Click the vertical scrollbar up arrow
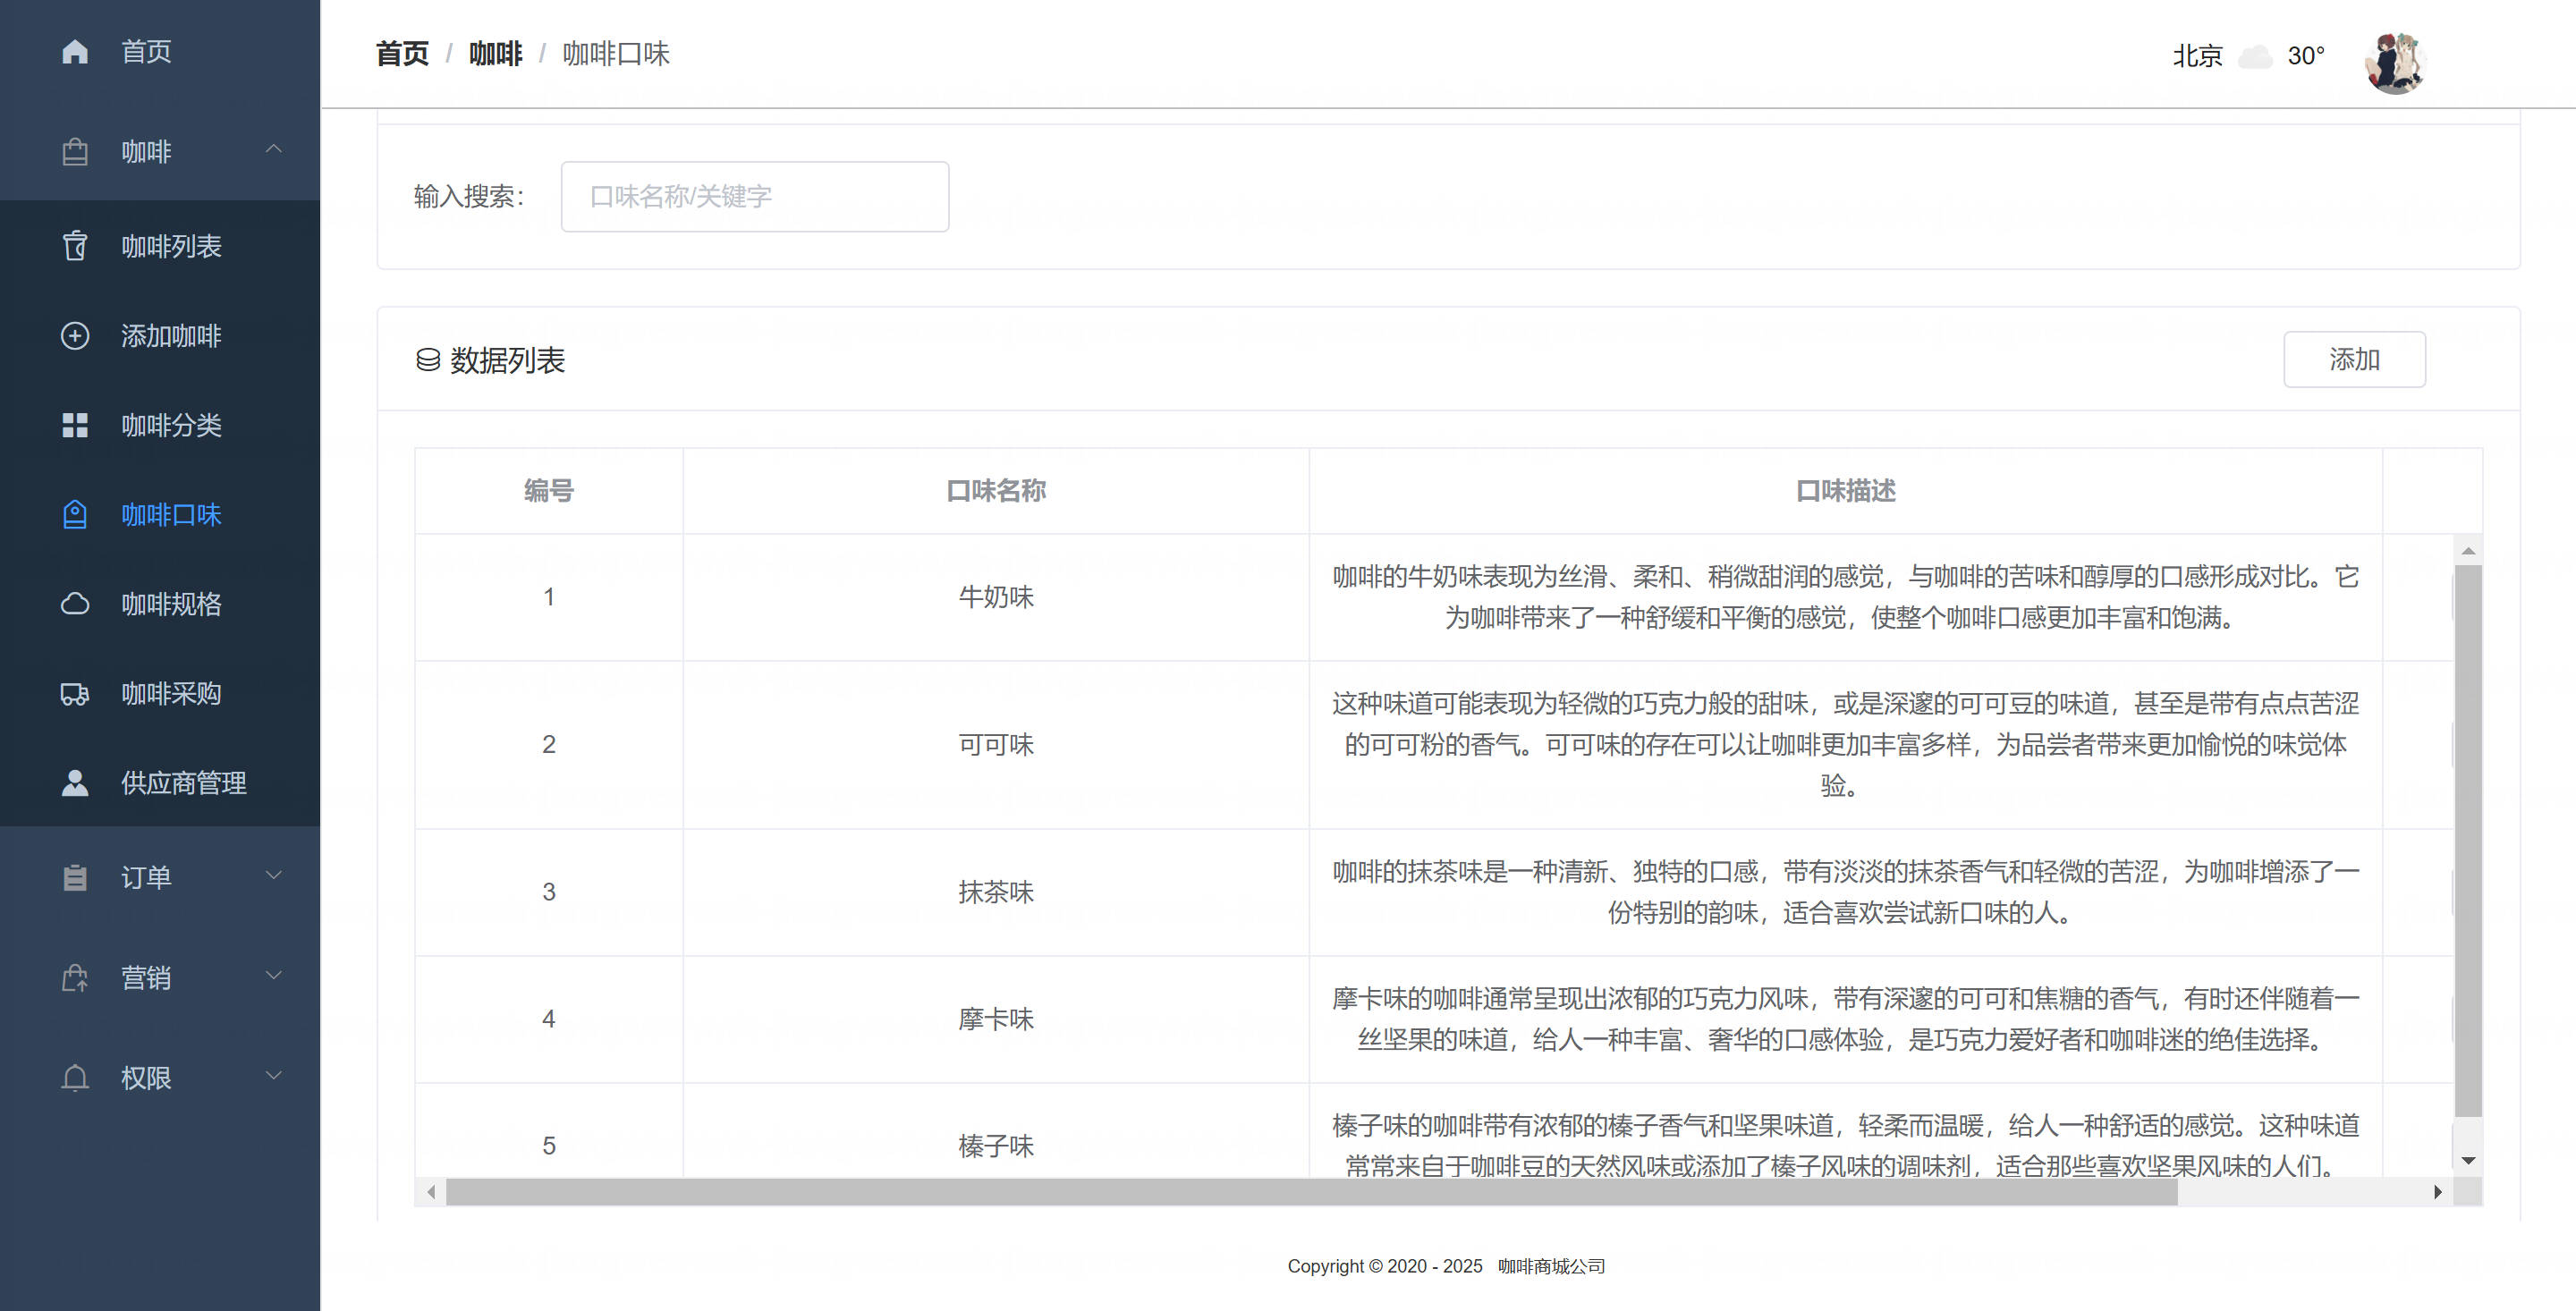Viewport: 2576px width, 1311px height. tap(2468, 551)
